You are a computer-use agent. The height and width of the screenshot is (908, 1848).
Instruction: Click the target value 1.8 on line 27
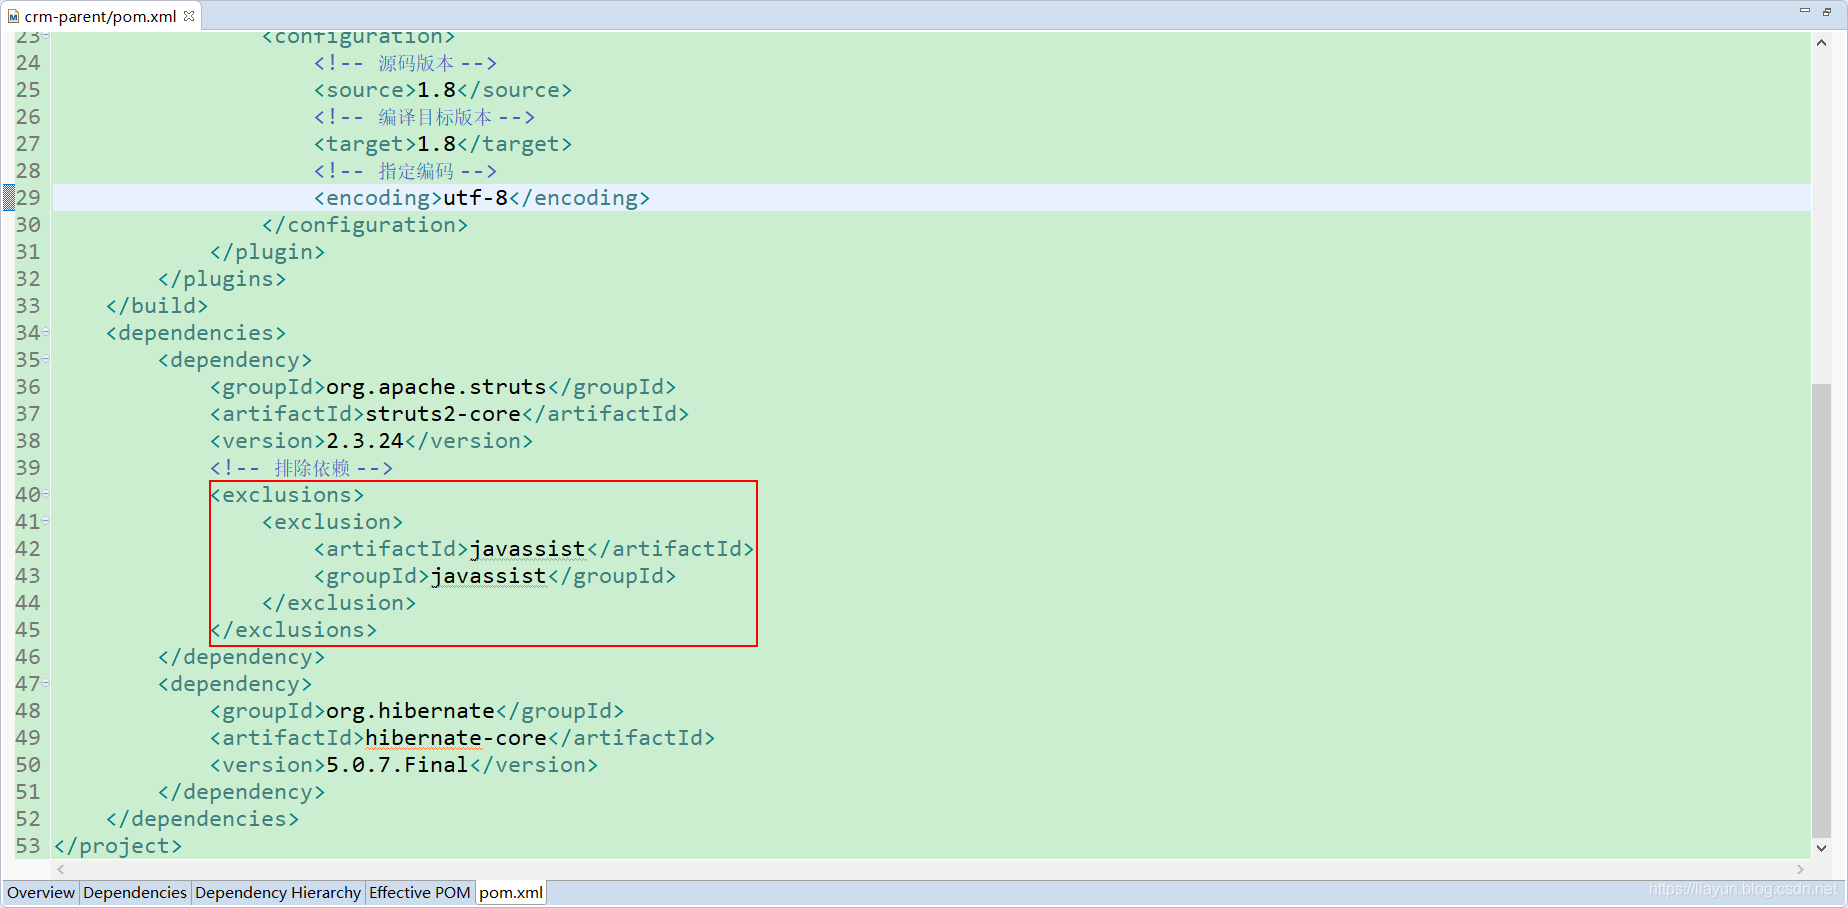coord(436,144)
